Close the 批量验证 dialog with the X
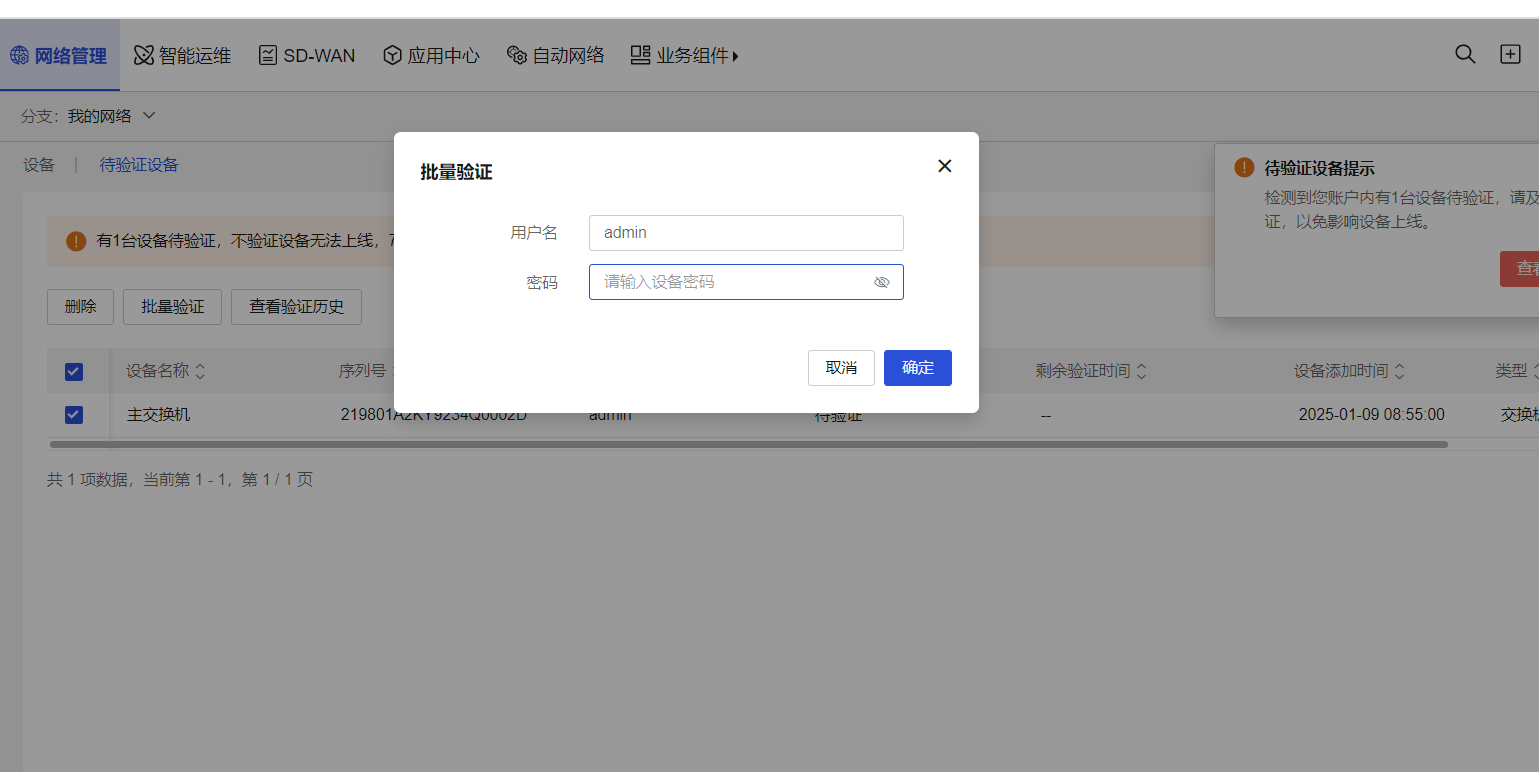This screenshot has height=772, width=1539. (x=944, y=166)
